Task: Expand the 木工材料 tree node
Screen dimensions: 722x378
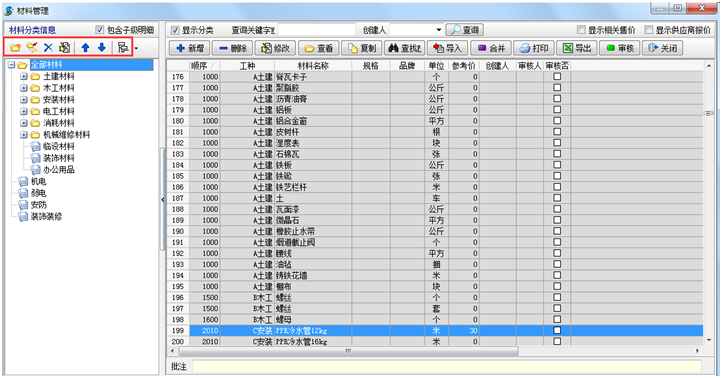Action: (24, 88)
